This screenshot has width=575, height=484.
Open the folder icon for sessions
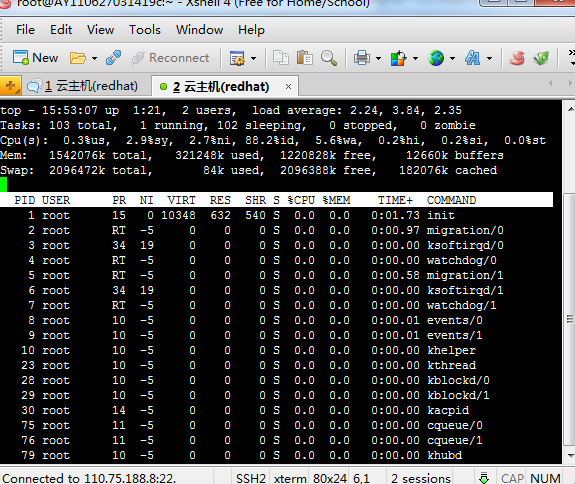click(x=77, y=58)
